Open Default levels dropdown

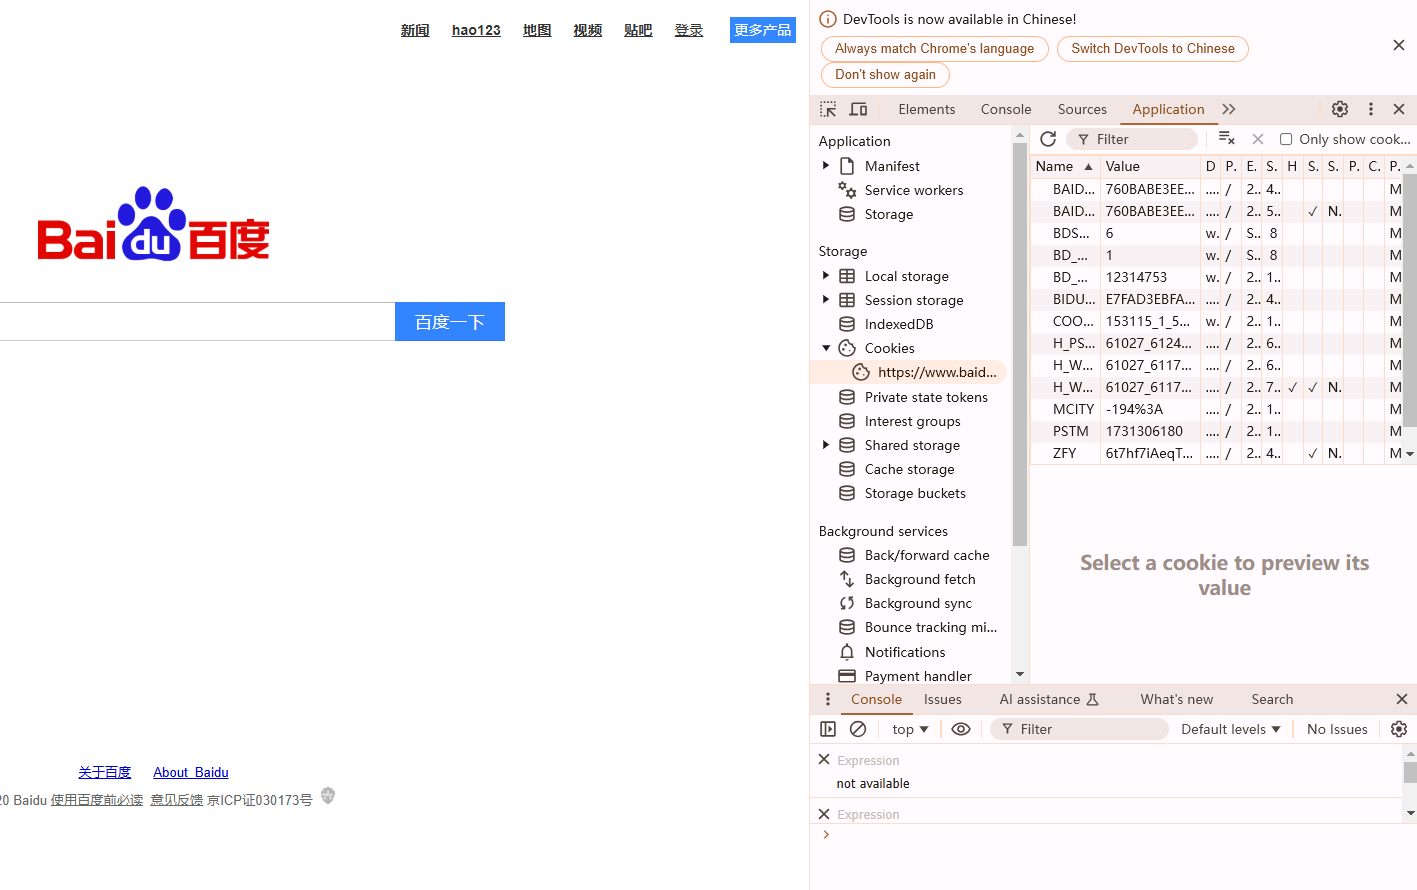[x=1231, y=729]
